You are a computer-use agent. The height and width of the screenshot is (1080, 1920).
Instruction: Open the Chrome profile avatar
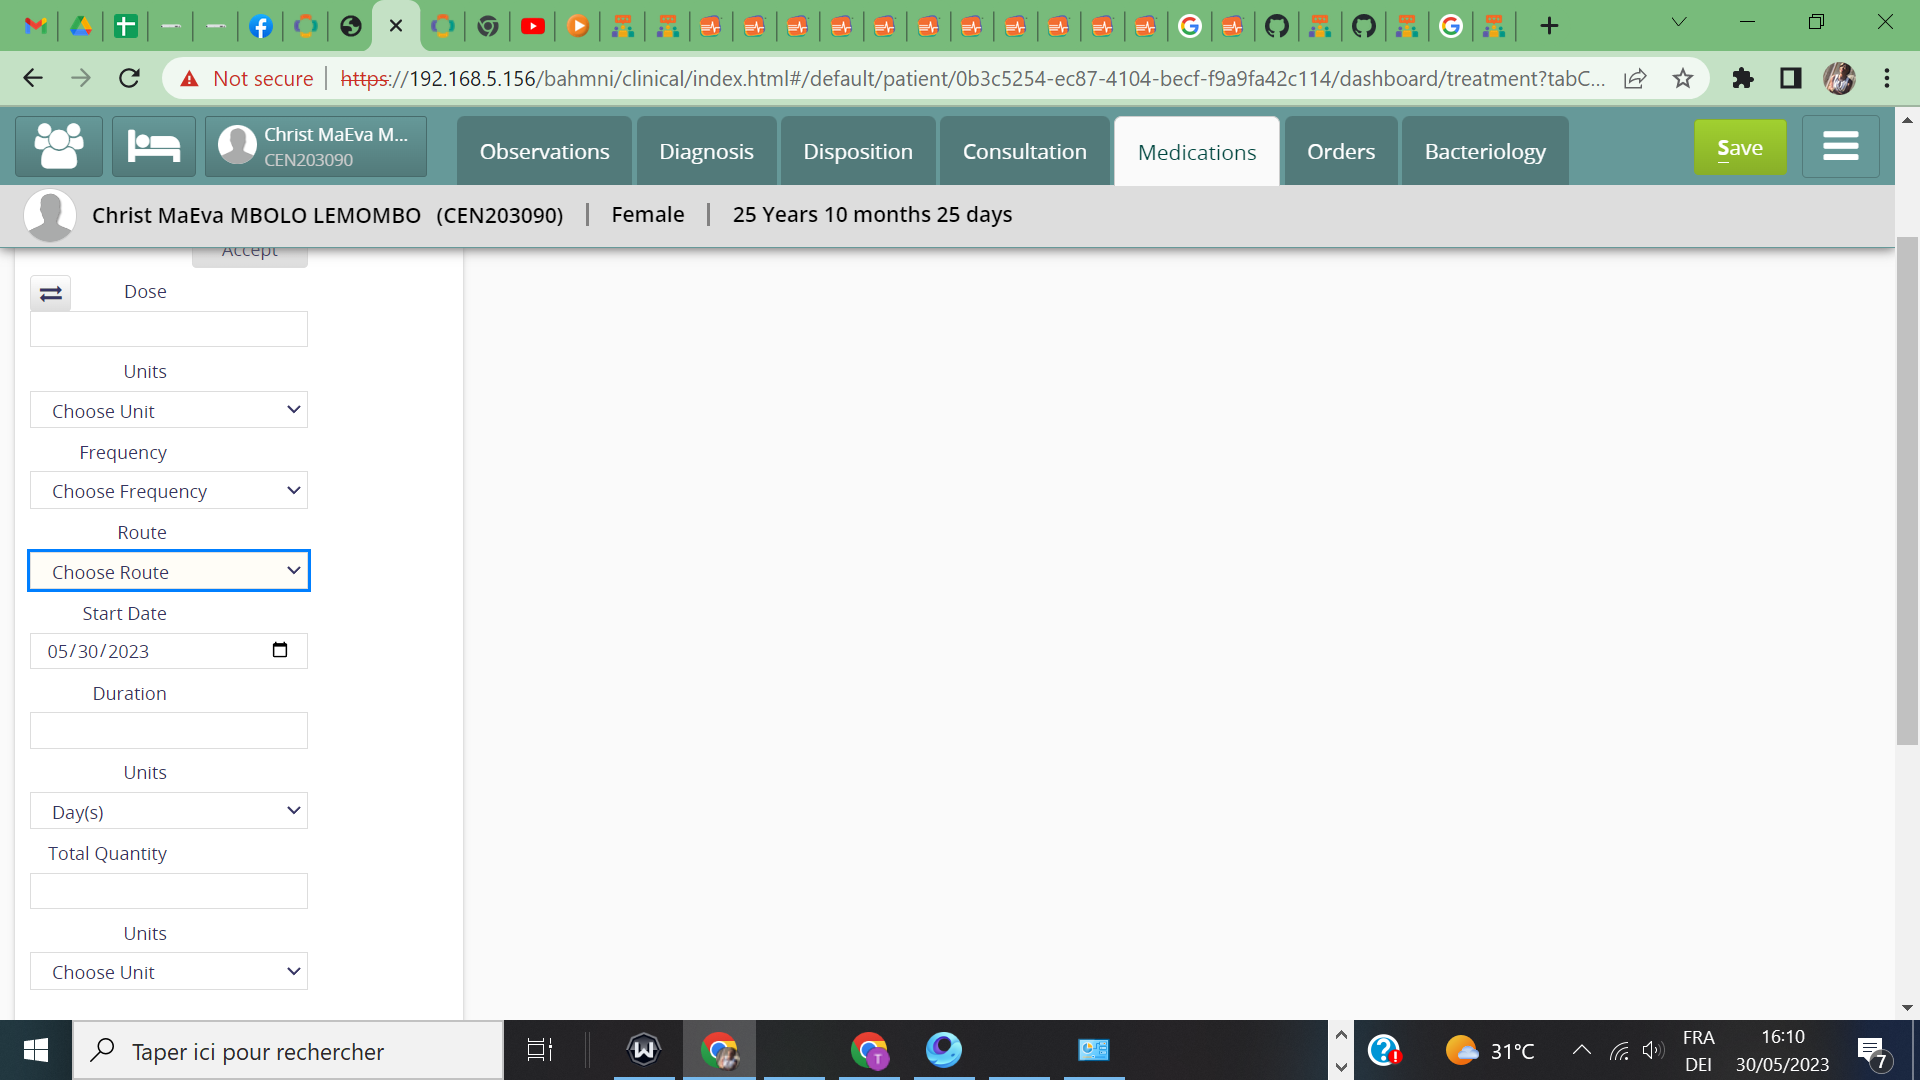tap(1839, 78)
